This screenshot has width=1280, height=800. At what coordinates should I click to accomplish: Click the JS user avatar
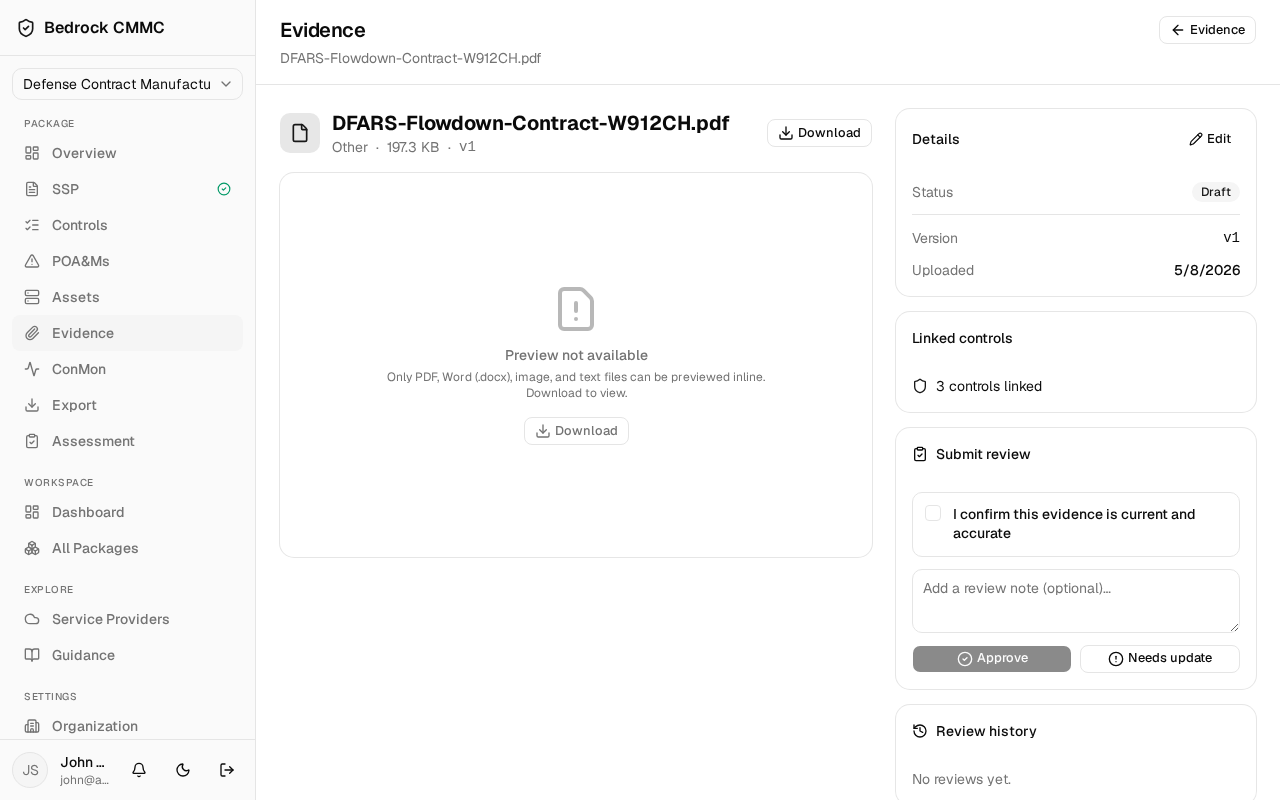30,770
